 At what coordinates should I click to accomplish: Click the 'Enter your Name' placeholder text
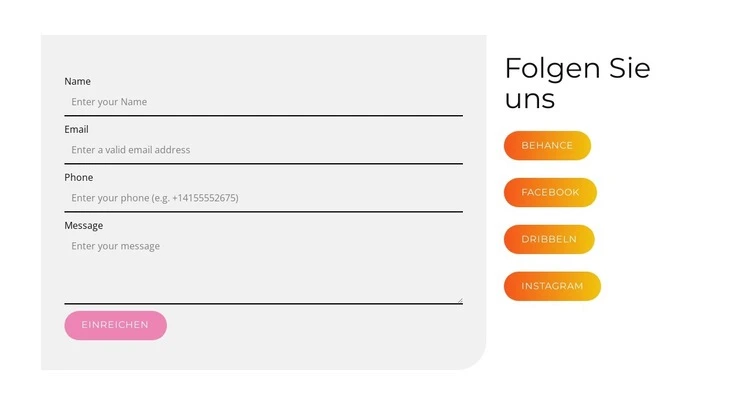pyautogui.click(x=109, y=102)
